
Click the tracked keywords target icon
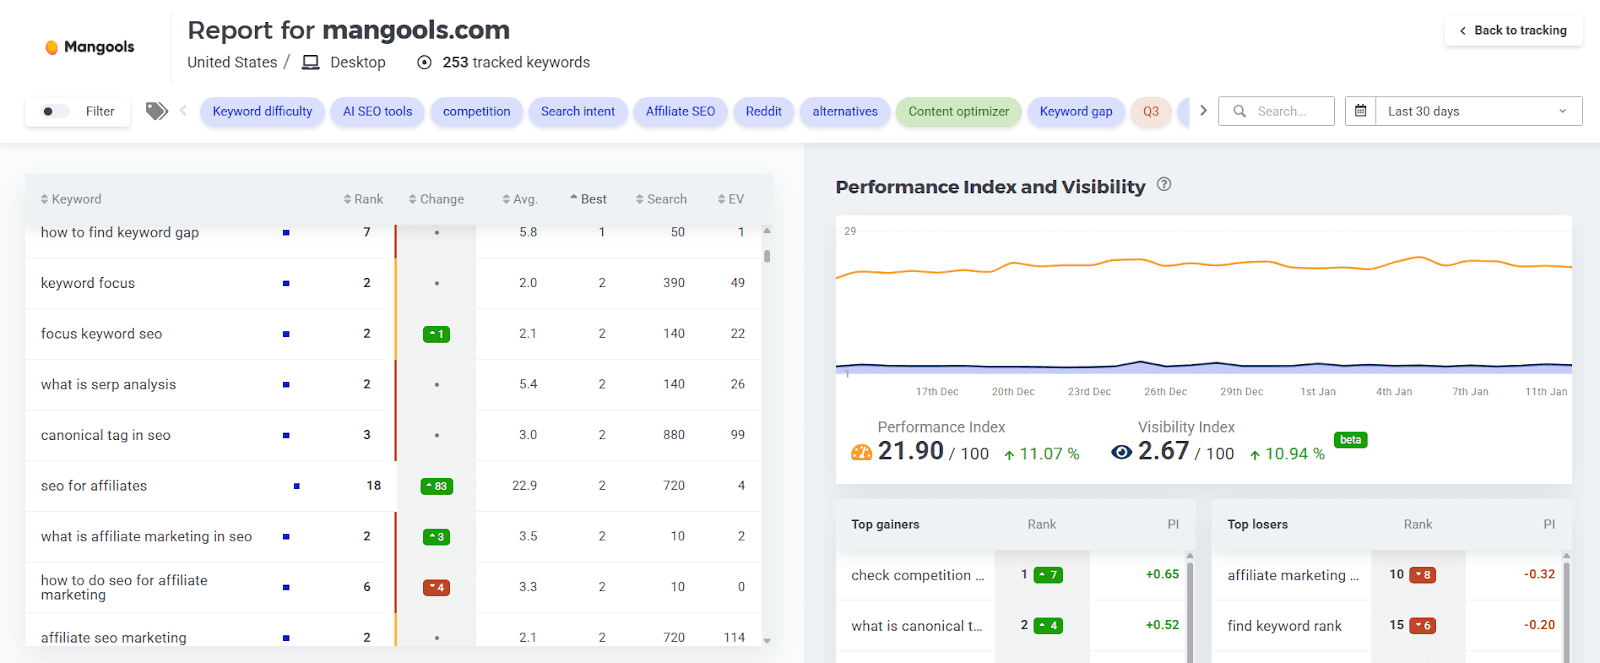424,62
